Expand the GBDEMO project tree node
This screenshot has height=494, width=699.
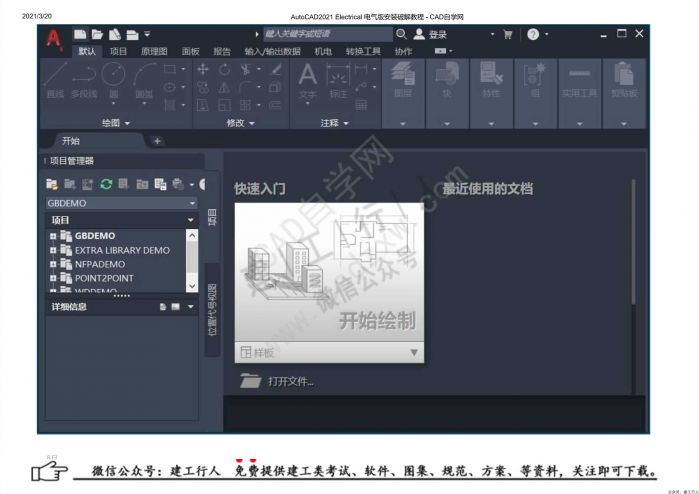point(53,236)
